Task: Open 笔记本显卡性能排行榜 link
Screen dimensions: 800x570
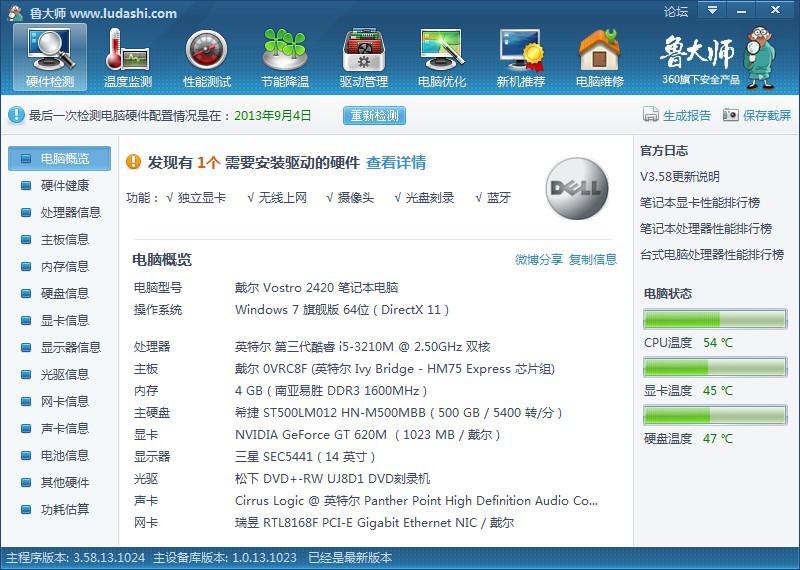Action: click(700, 203)
